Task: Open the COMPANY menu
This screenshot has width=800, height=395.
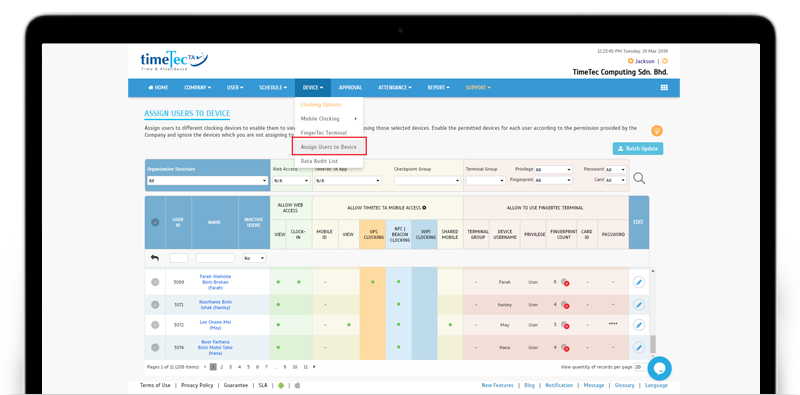Action: (x=197, y=88)
